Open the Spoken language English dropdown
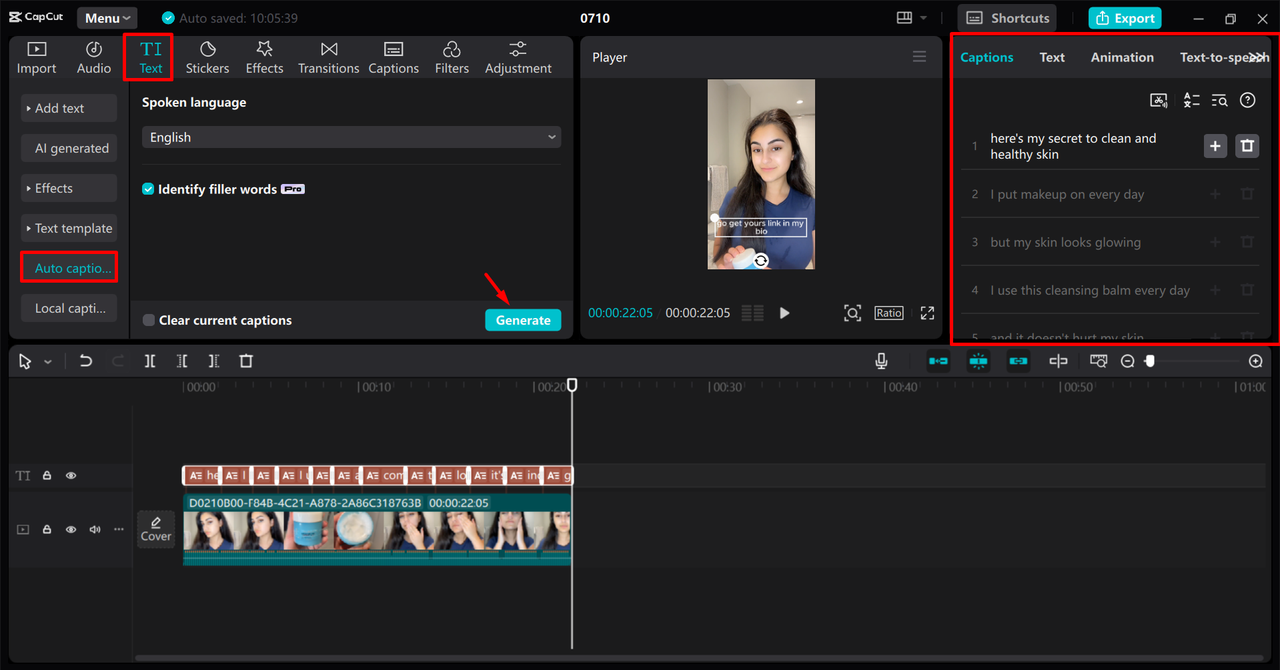This screenshot has height=670, width=1280. [x=351, y=137]
